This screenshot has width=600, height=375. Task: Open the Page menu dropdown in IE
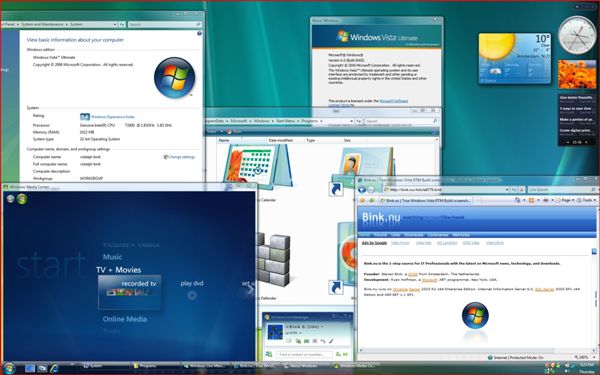point(566,200)
